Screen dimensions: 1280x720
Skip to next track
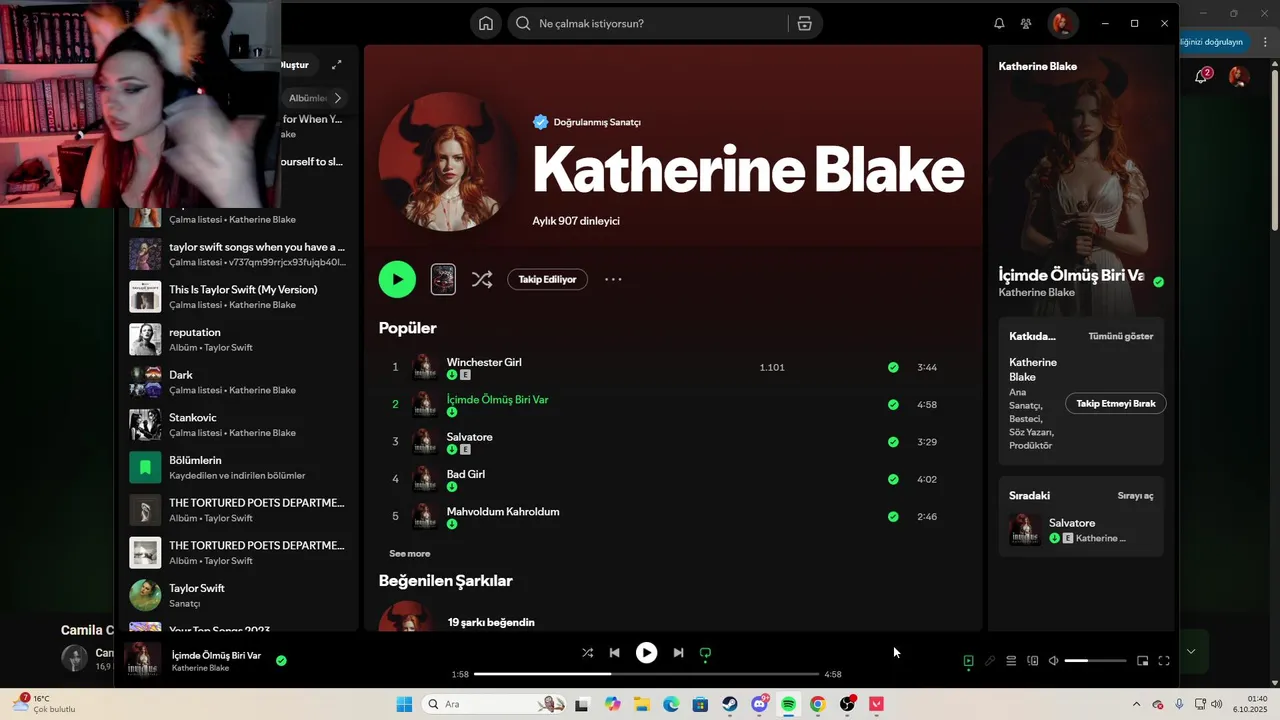click(x=678, y=653)
